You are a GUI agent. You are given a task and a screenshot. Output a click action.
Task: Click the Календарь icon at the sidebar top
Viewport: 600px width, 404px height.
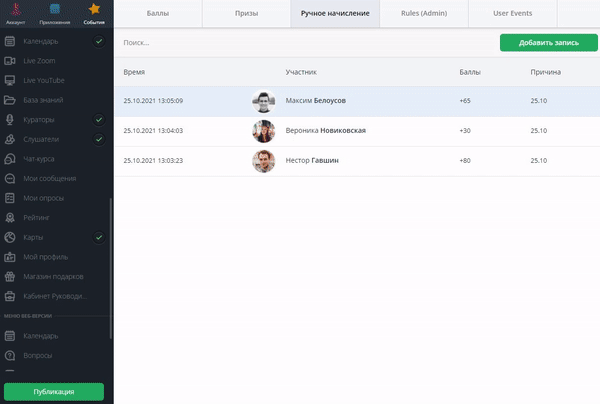coord(10,41)
